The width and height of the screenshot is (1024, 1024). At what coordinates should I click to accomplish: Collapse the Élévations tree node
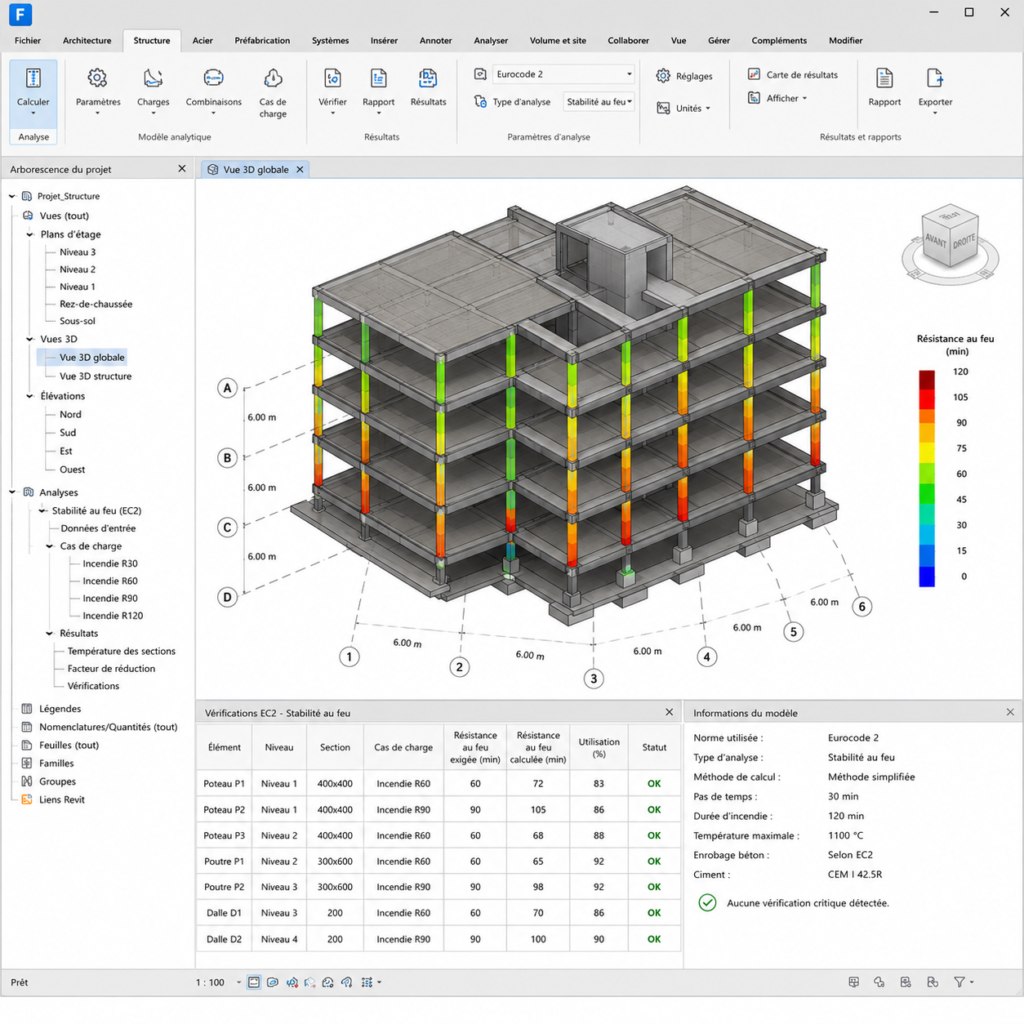click(29, 396)
